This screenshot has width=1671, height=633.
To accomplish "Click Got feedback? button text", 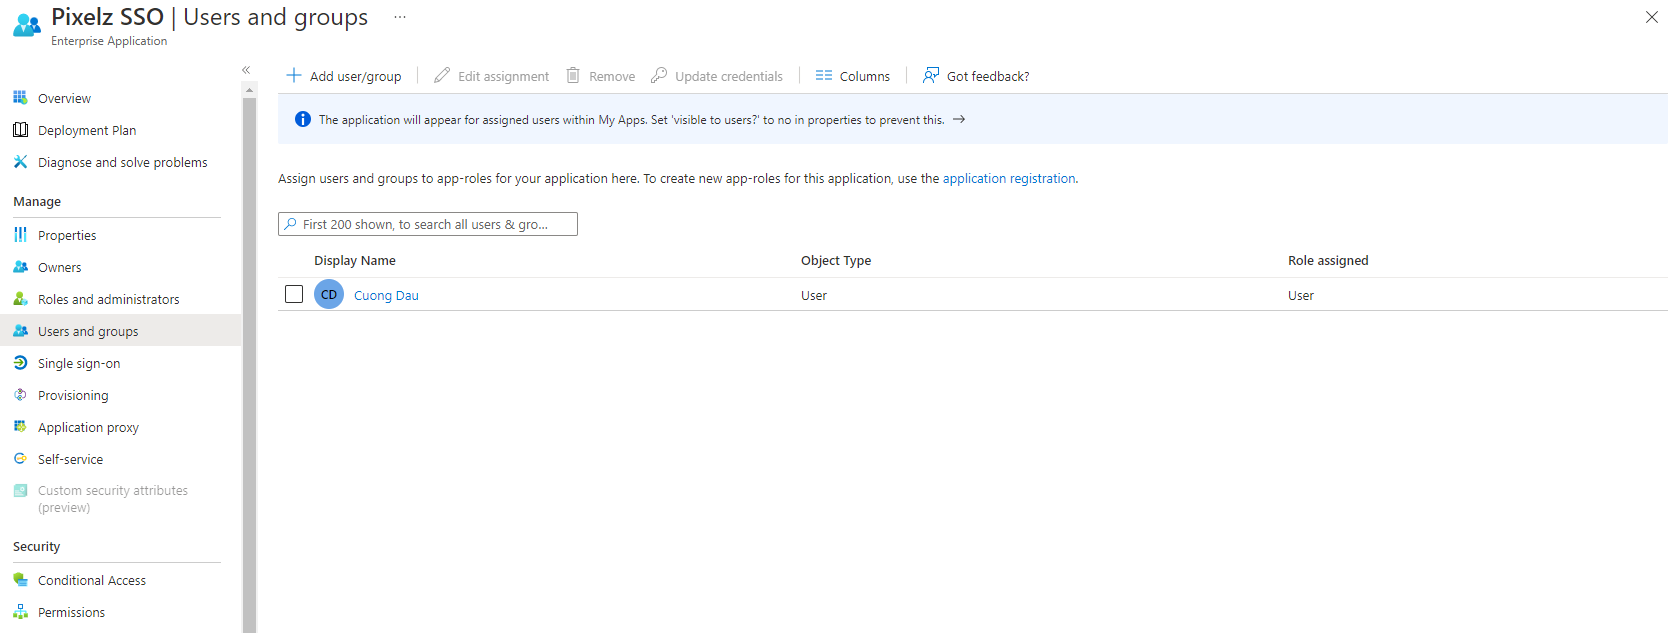I will tap(988, 76).
